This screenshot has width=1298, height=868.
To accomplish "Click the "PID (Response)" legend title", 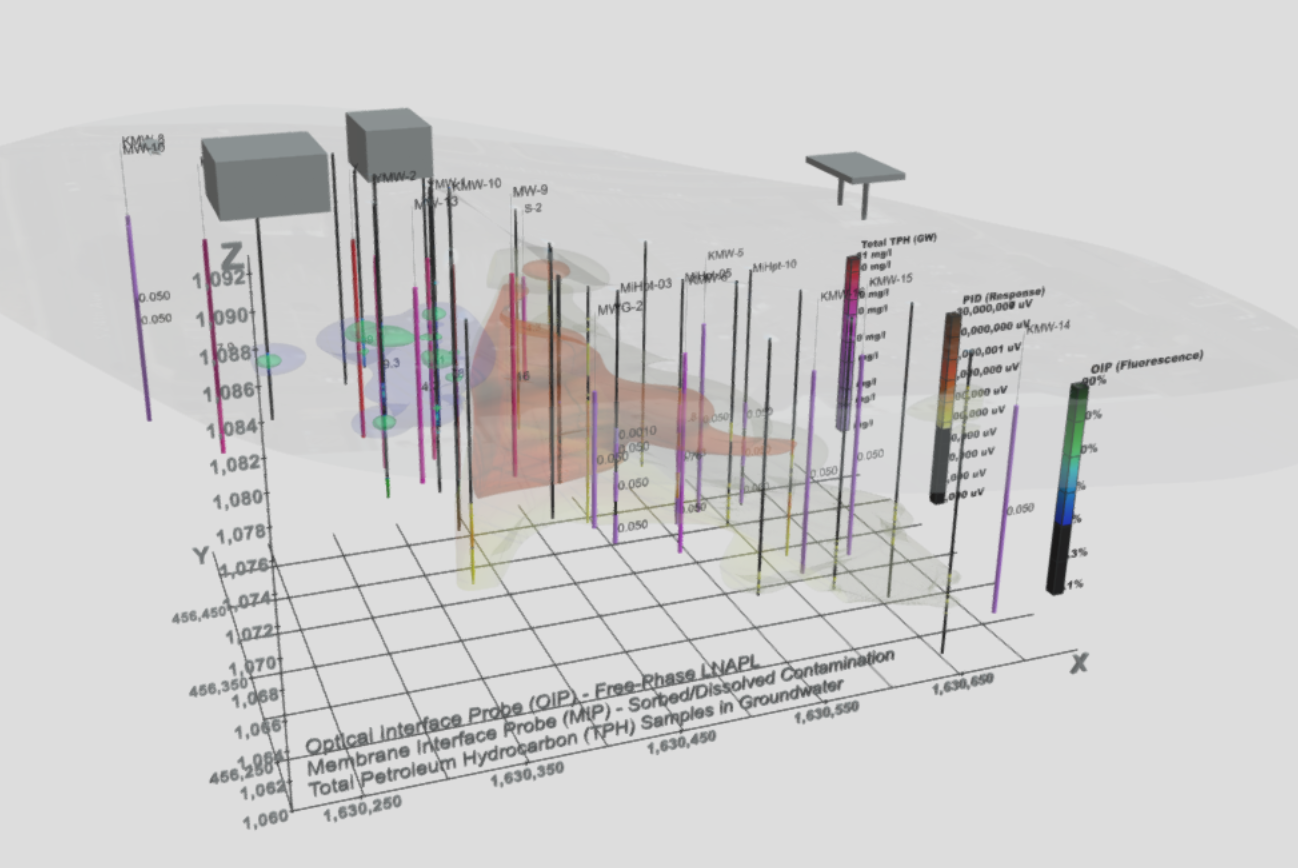I will [x=1004, y=296].
